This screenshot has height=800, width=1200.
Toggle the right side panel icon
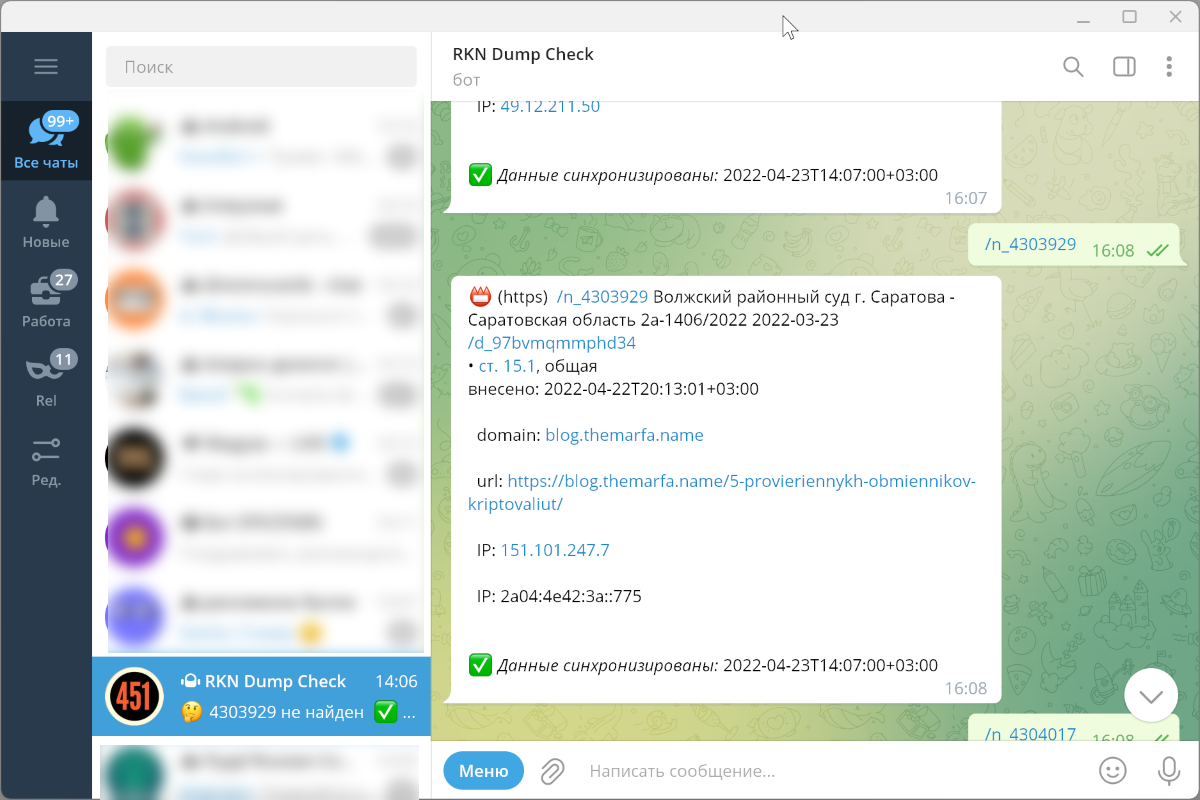coord(1124,67)
